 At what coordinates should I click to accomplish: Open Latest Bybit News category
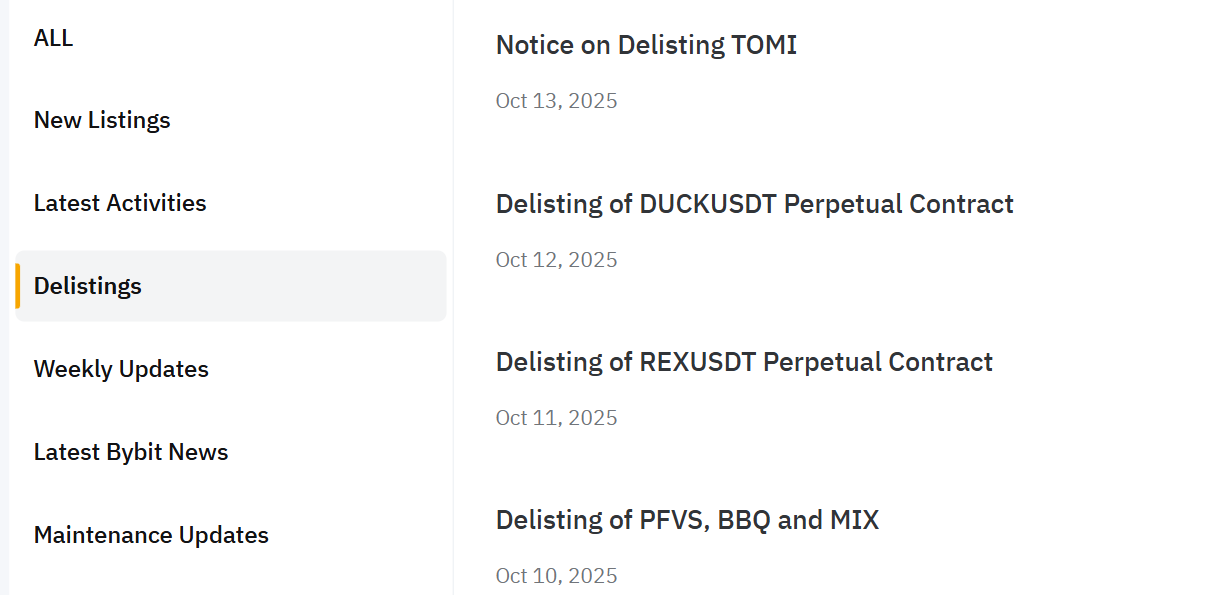(131, 452)
